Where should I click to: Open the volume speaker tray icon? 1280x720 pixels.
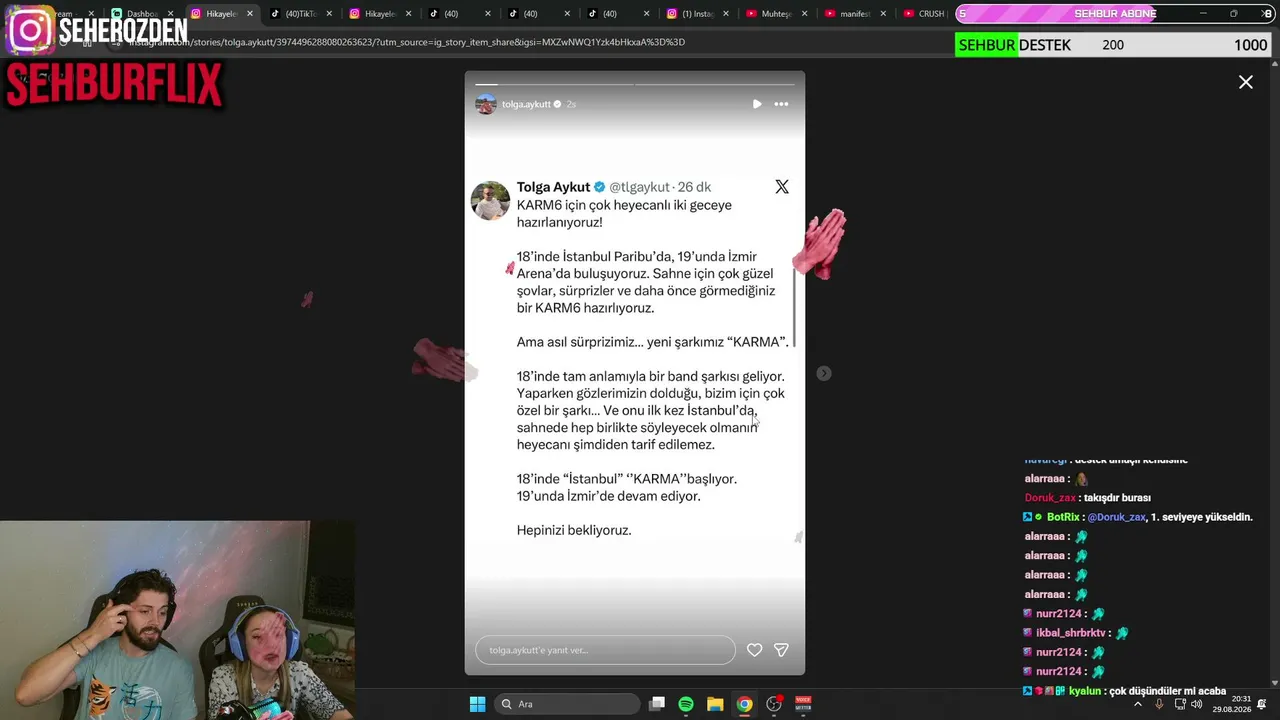1196,704
